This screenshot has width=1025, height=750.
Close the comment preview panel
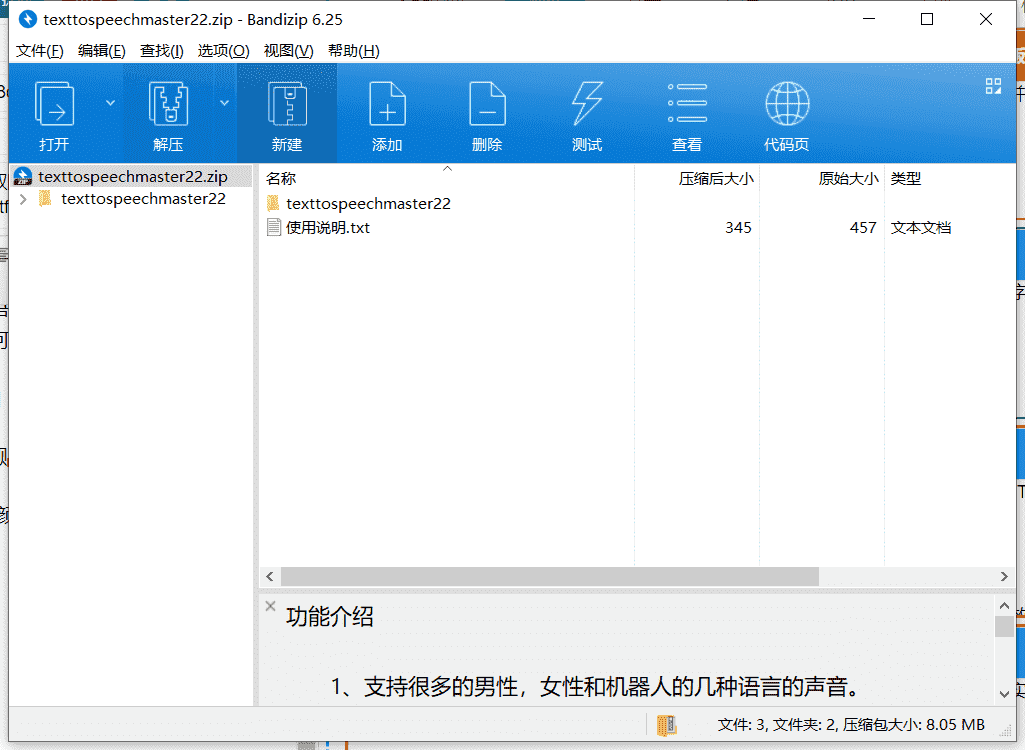coord(271,606)
